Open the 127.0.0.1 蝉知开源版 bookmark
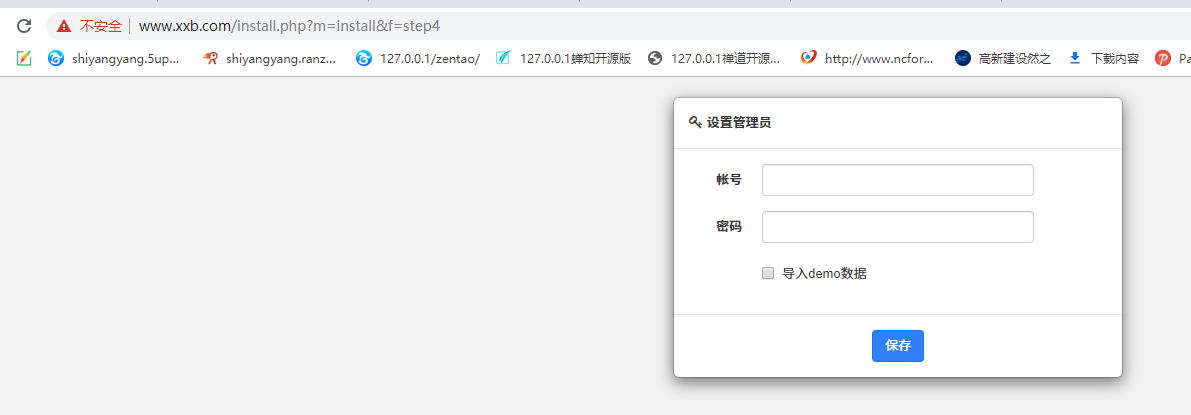Image resolution: width=1191 pixels, height=415 pixels. 565,58
